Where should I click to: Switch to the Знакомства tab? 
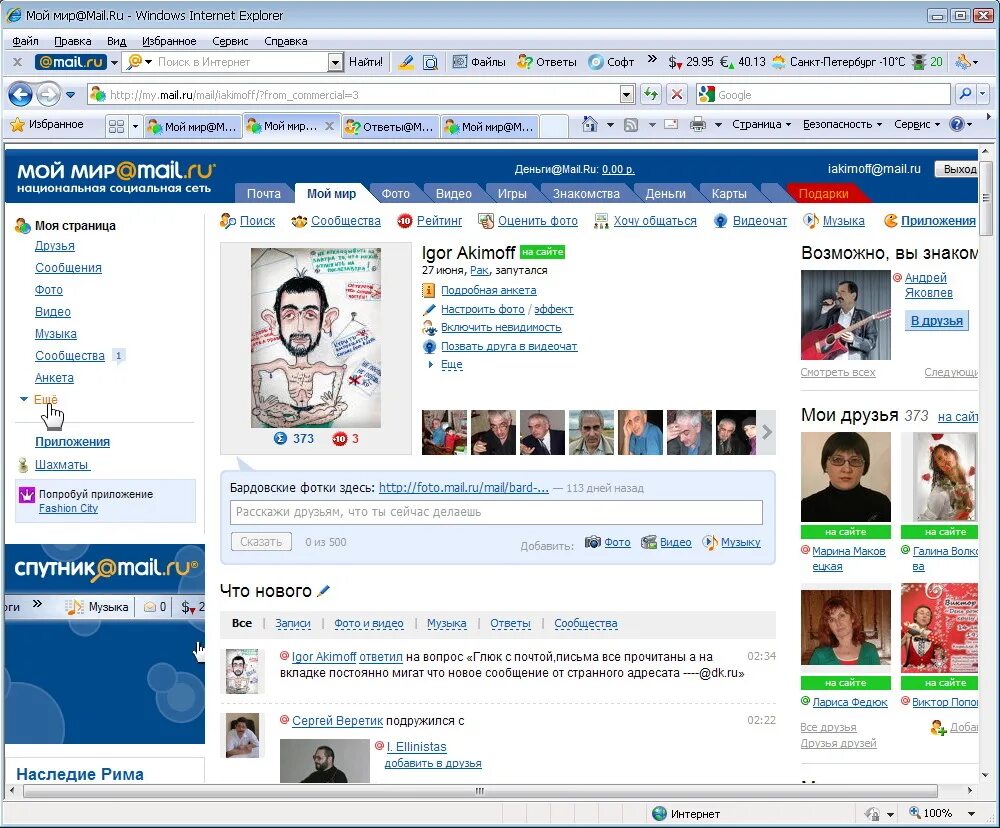click(x=586, y=193)
